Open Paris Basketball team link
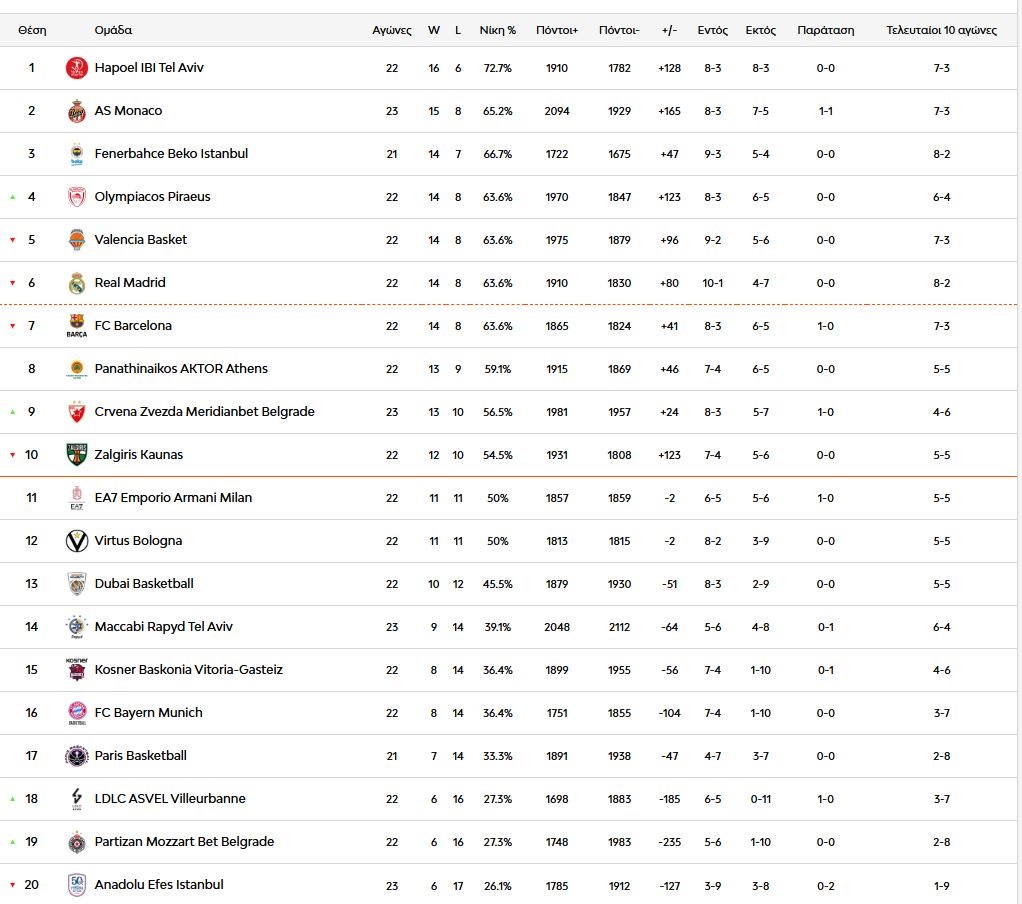Viewport: 1022px width, 904px height. (x=141, y=756)
